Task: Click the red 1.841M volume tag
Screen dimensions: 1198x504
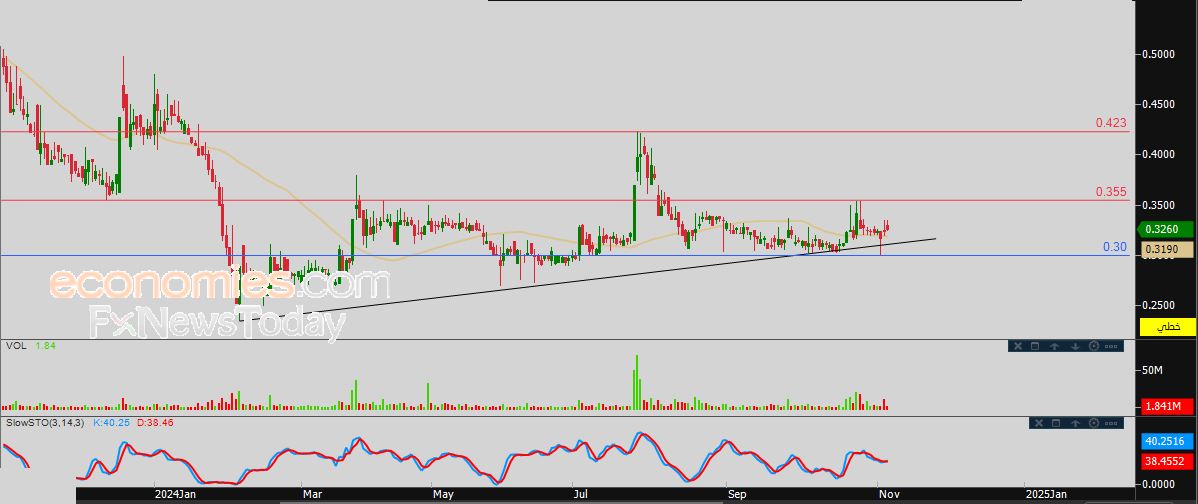Action: click(1167, 405)
